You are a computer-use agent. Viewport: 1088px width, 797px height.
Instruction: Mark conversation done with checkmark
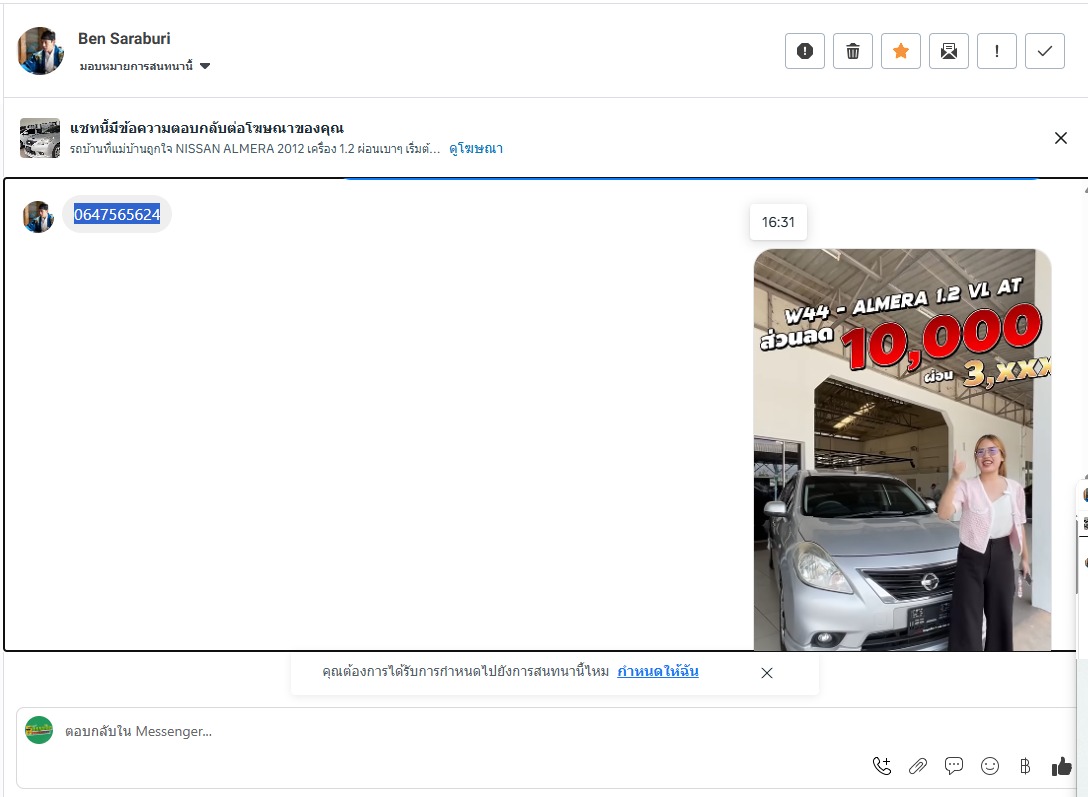click(x=1044, y=51)
